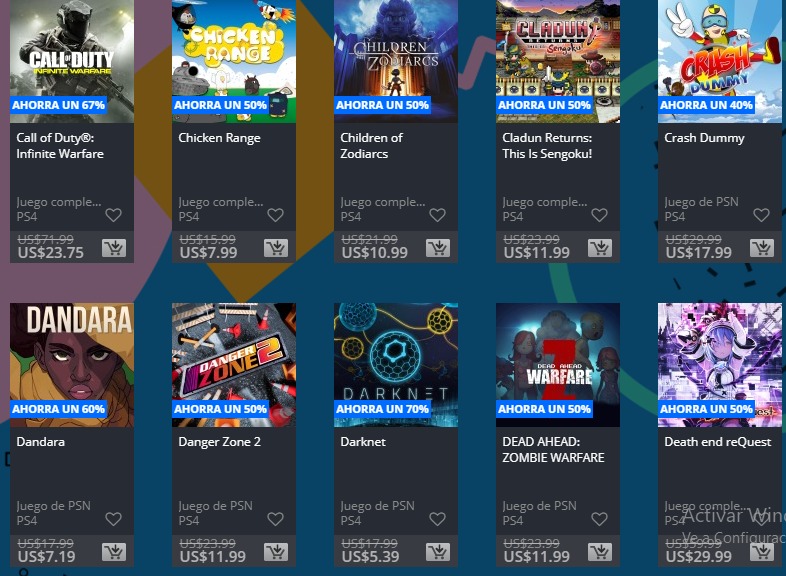Toggle wishlist heart for Call of Duty
786x576 pixels.
coord(113,215)
